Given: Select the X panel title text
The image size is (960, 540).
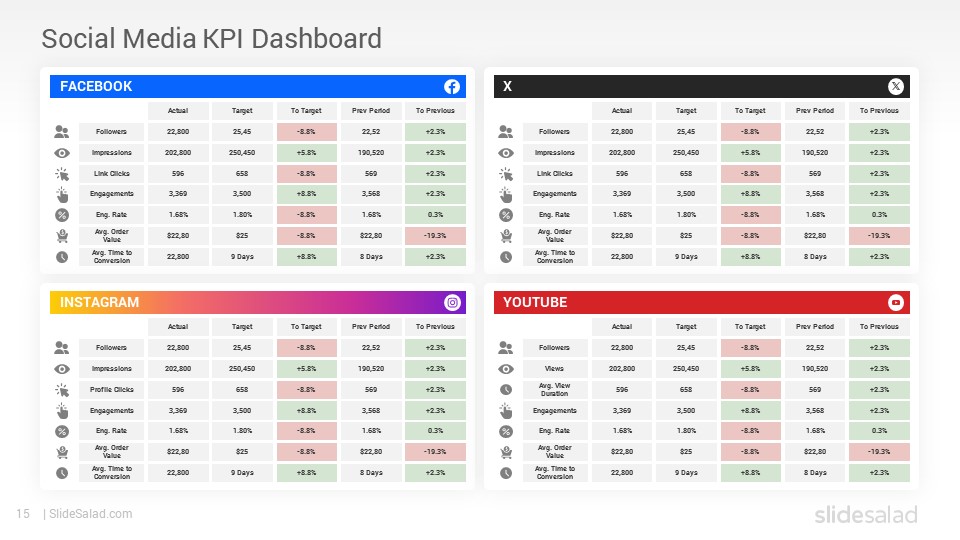Looking at the screenshot, I should 508,86.
